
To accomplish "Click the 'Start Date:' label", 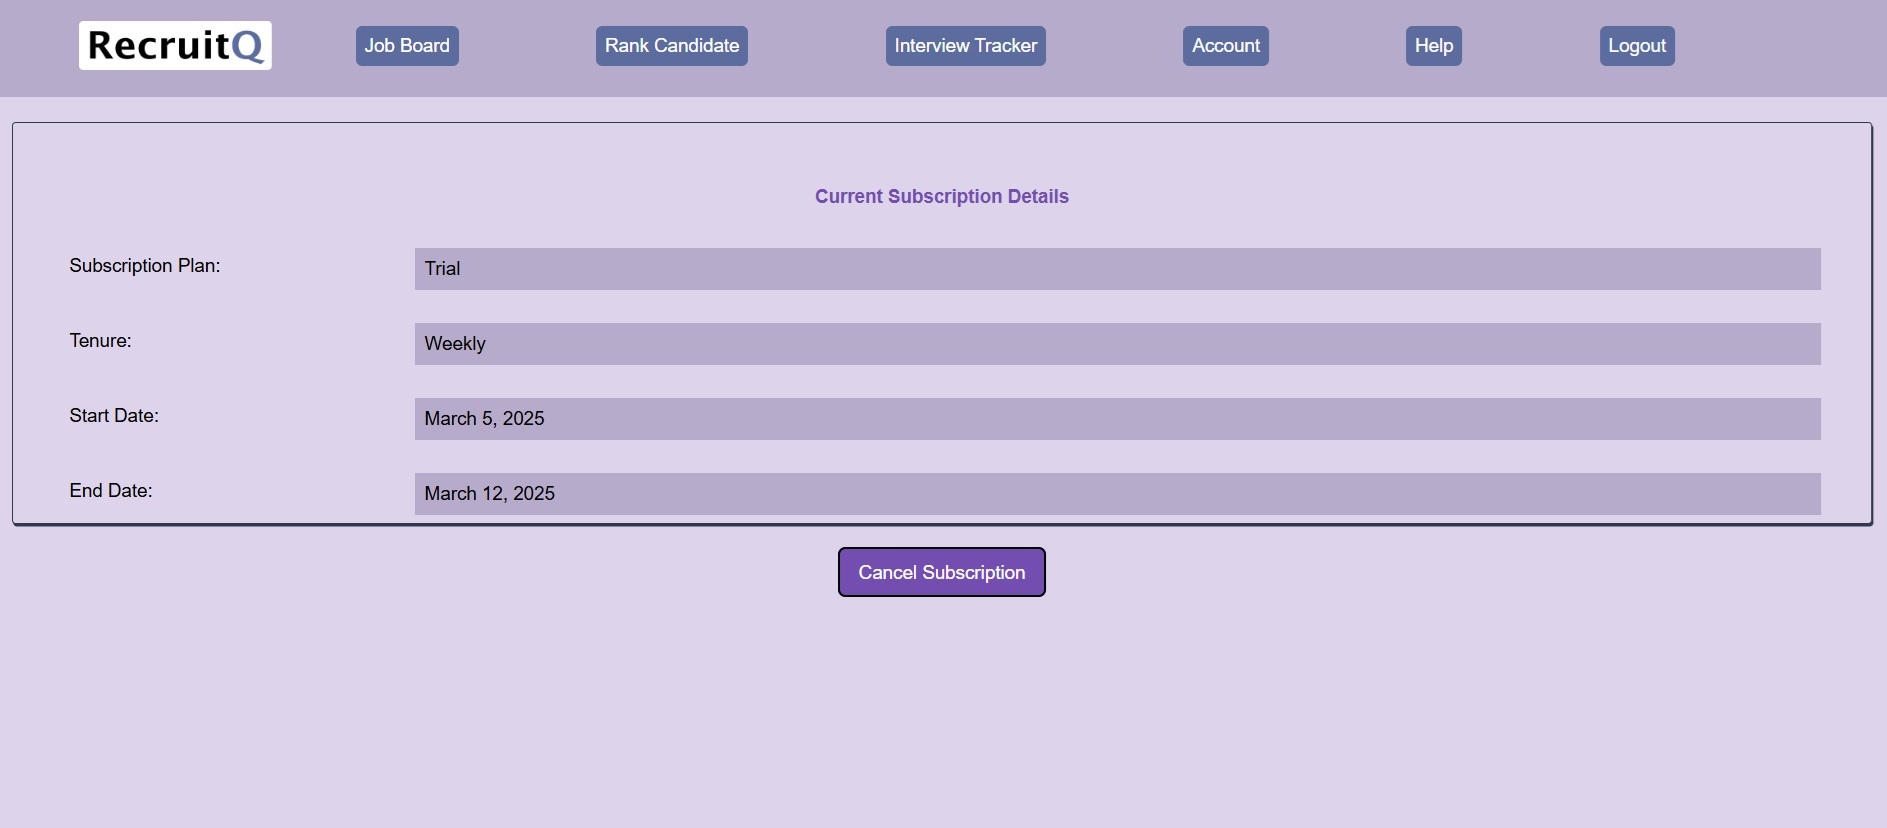I will (x=114, y=416).
